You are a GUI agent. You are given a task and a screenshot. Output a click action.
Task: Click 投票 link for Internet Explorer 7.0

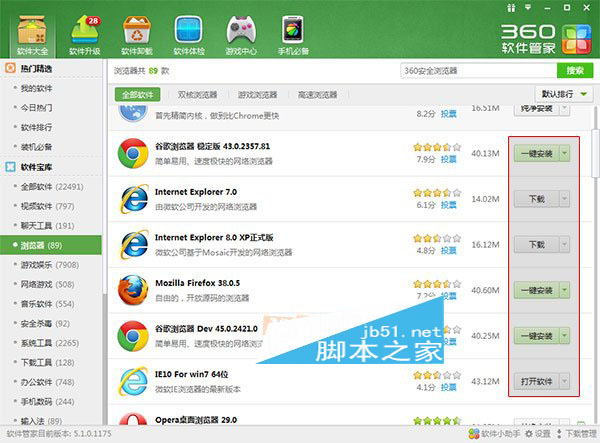[448, 205]
